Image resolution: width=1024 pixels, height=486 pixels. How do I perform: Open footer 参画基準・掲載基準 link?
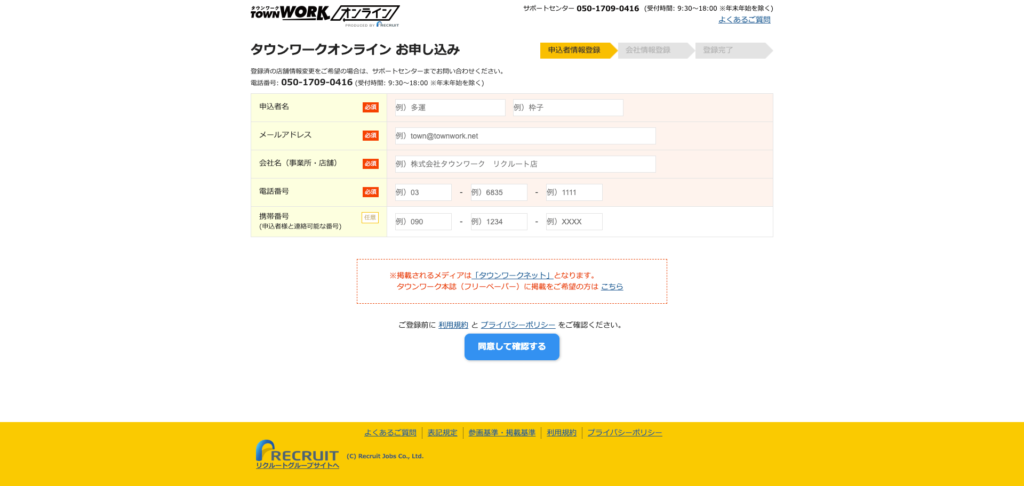pyautogui.click(x=502, y=432)
